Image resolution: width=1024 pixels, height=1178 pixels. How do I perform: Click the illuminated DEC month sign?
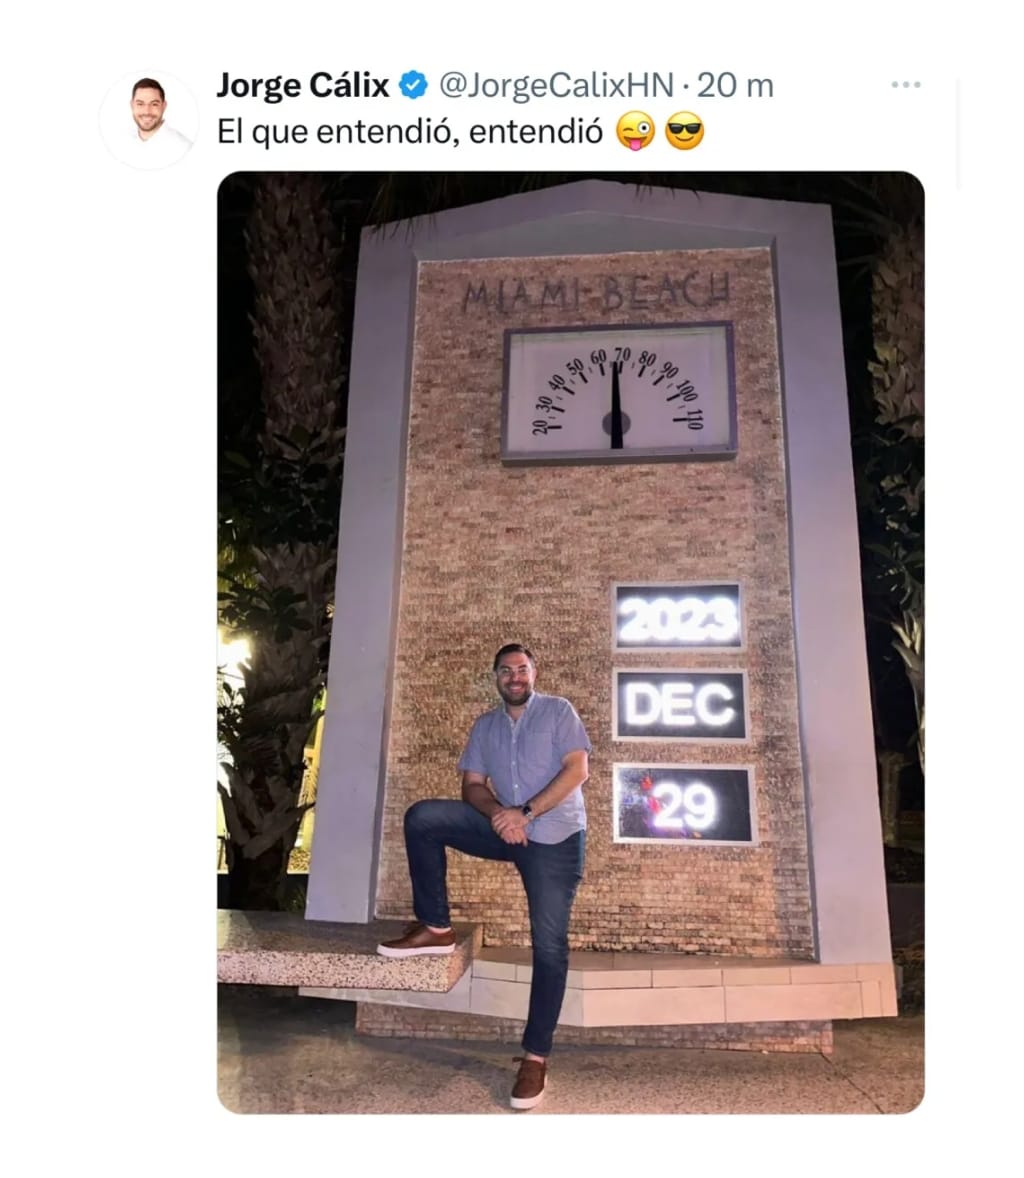pos(680,705)
